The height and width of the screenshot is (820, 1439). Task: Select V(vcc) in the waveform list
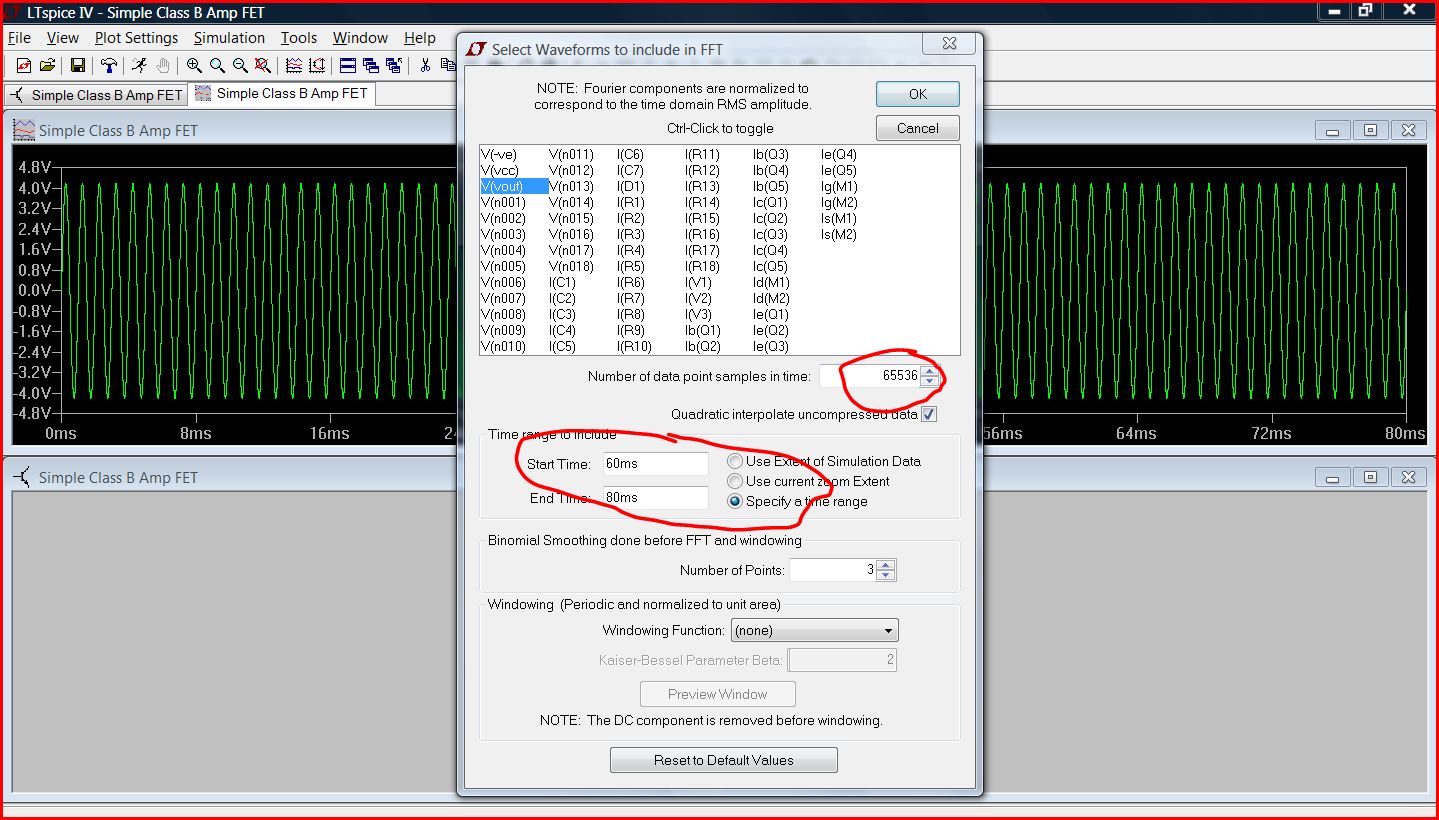pos(499,170)
